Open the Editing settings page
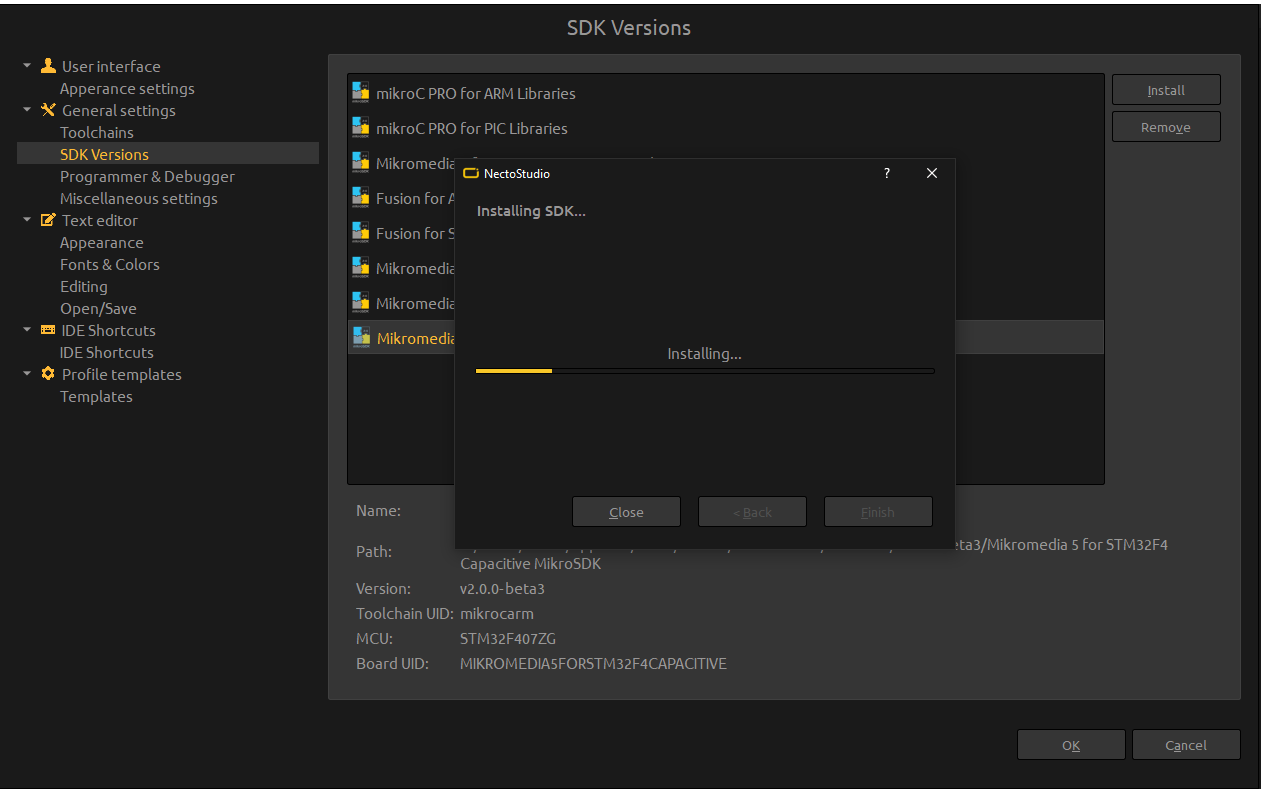1261x789 pixels. [83, 286]
